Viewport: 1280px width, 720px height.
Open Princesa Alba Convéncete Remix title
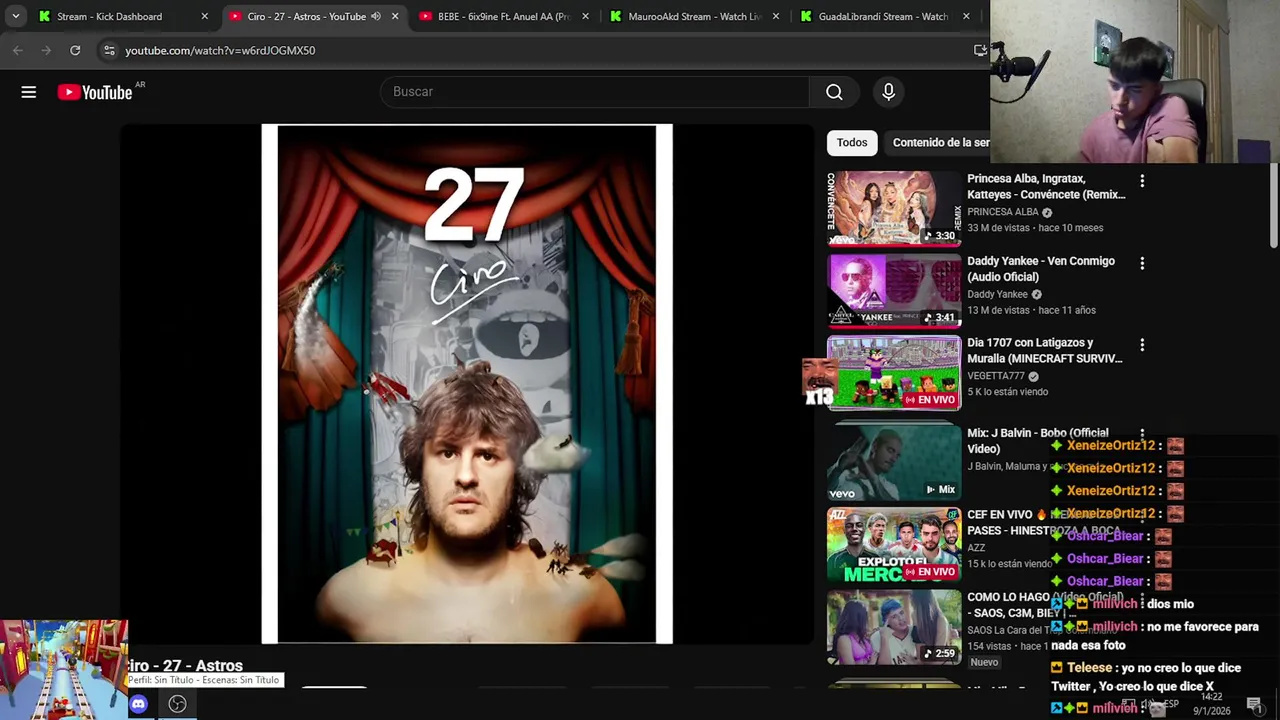click(1046, 187)
